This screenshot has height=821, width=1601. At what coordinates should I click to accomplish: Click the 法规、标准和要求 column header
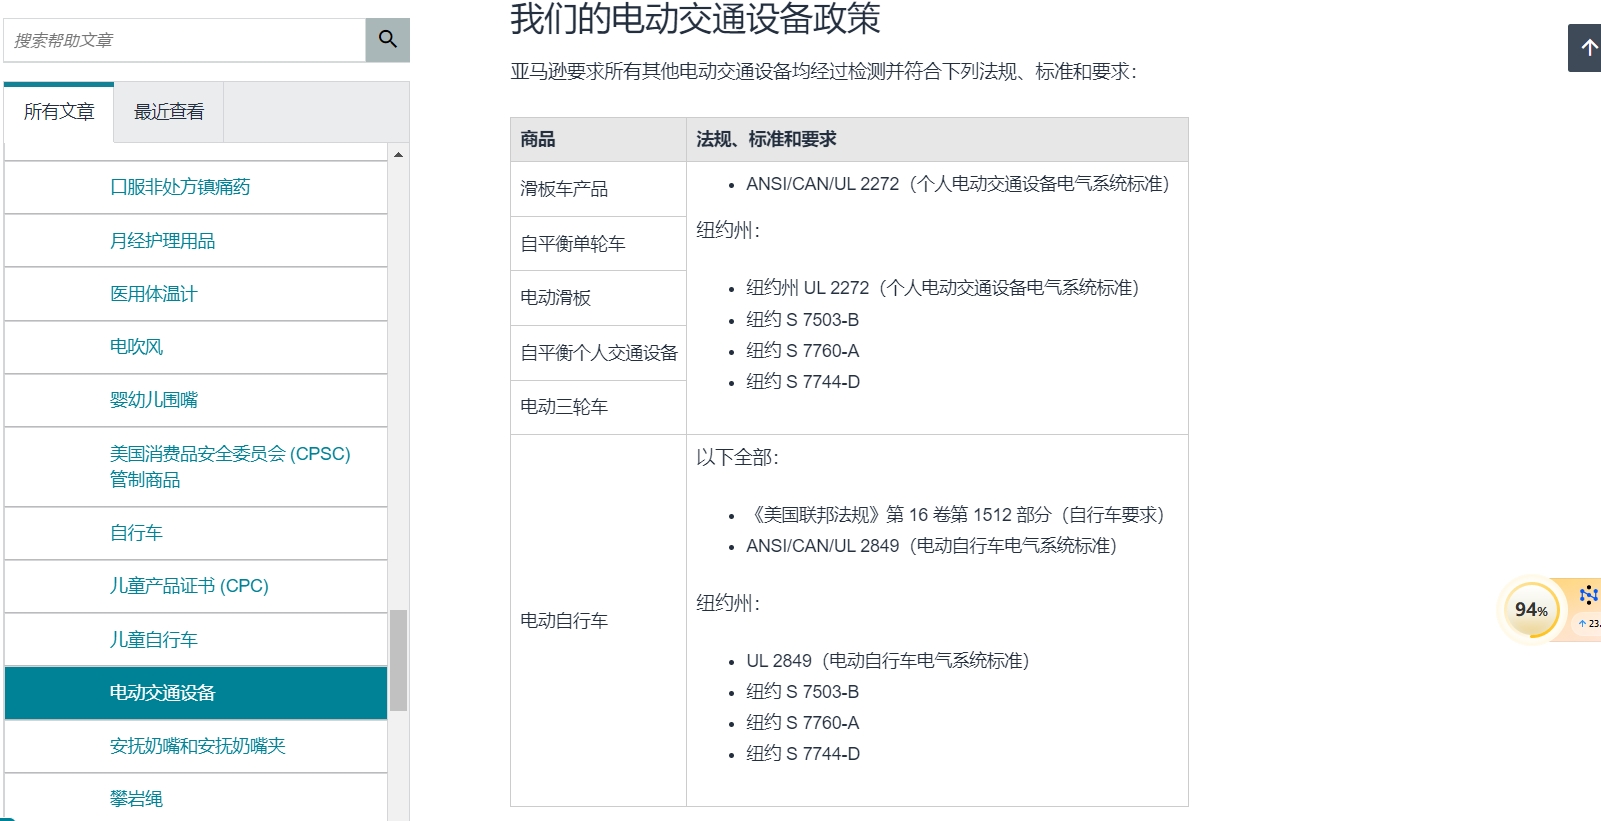[x=937, y=139]
